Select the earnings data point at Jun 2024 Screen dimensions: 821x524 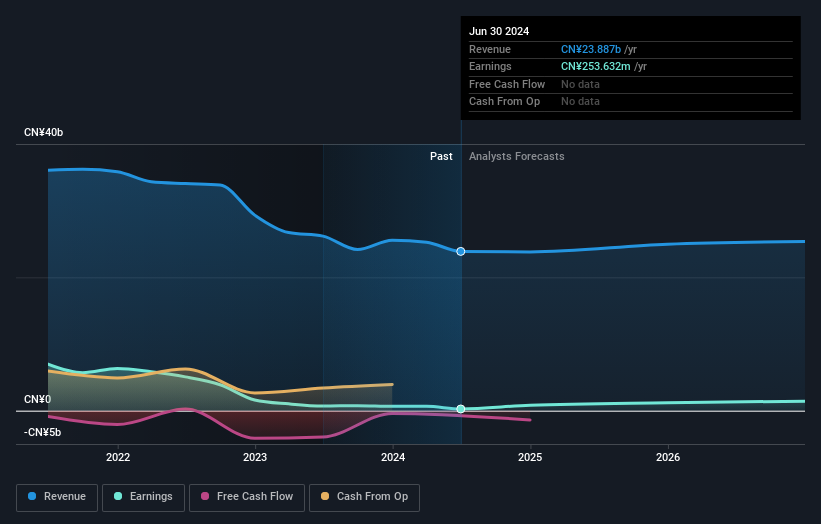(461, 409)
